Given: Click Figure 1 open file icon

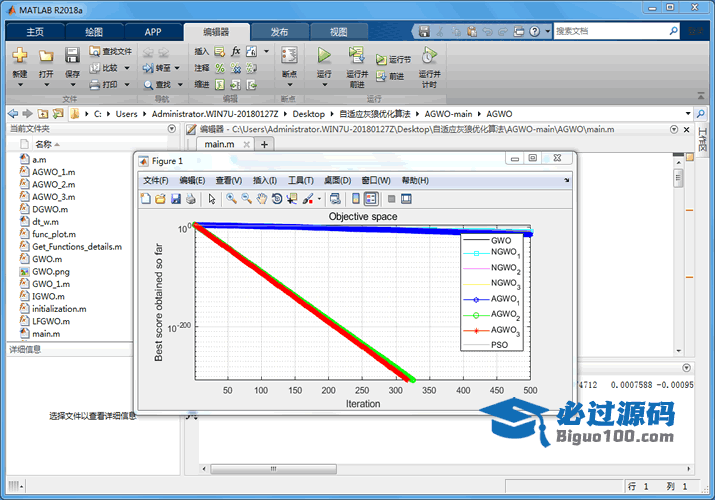Looking at the screenshot, I should pos(160,199).
